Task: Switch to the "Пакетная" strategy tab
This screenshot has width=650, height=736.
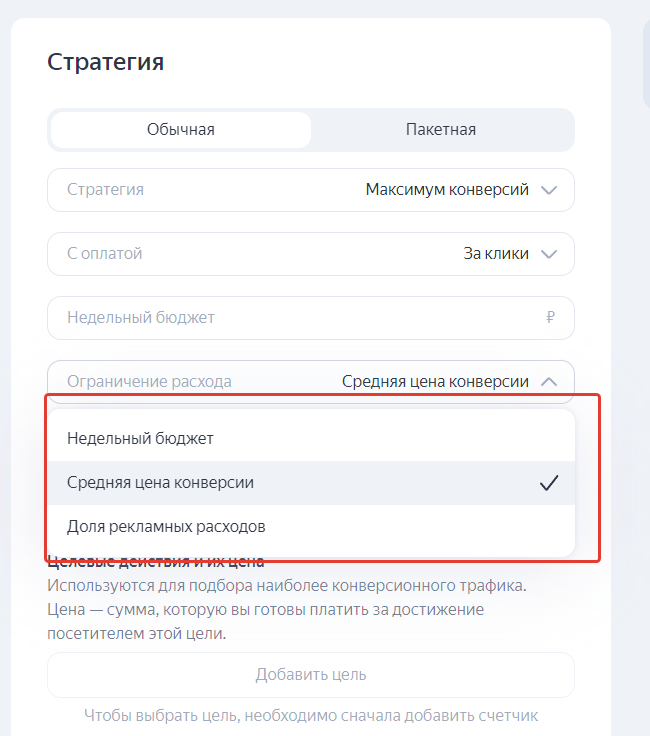Action: [441, 129]
